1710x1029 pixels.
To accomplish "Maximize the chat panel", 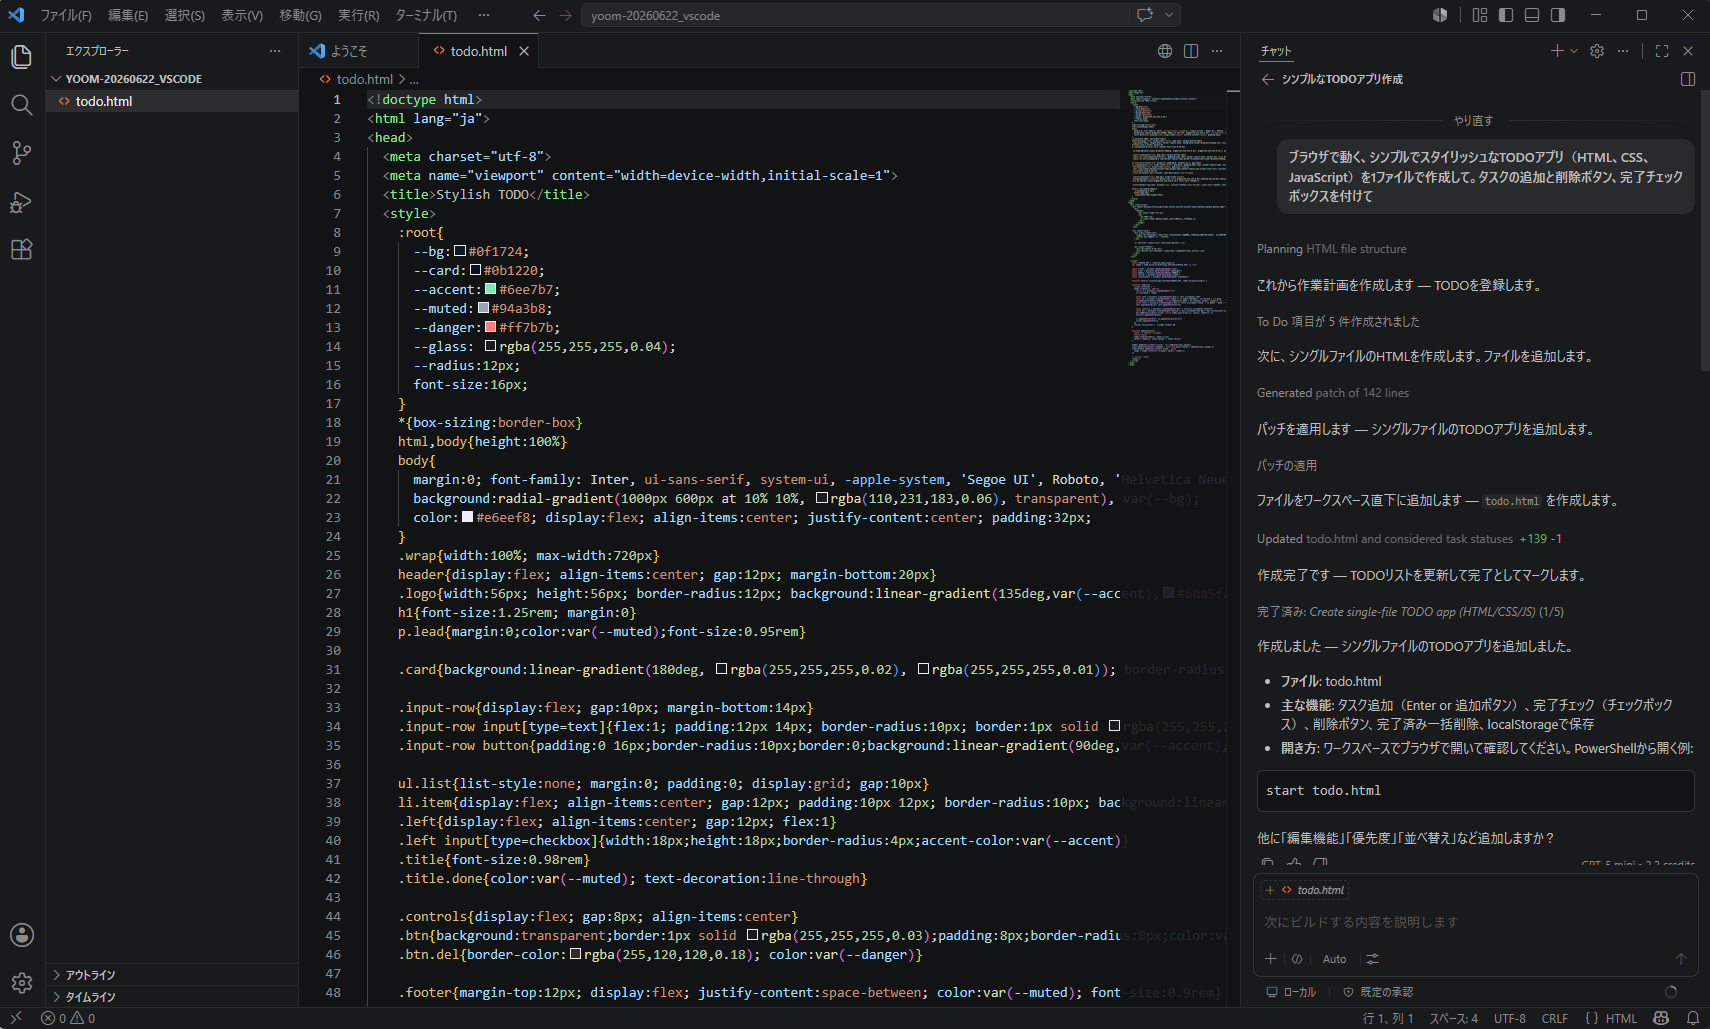I will click(1662, 51).
